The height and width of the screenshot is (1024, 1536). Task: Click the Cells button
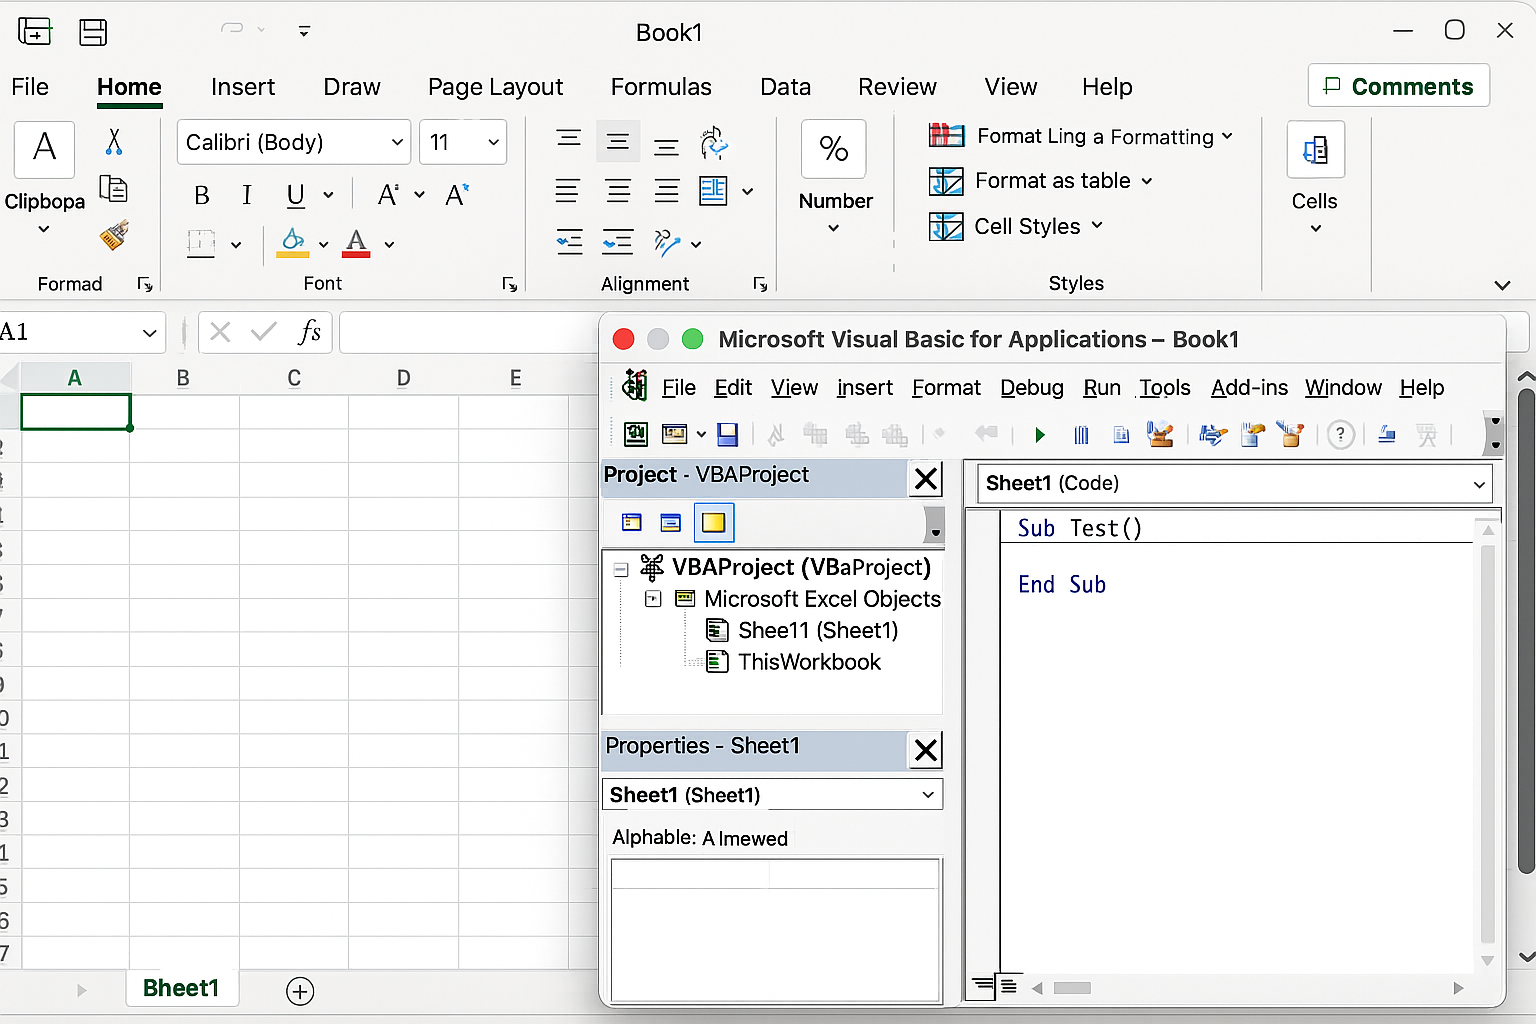[1315, 150]
